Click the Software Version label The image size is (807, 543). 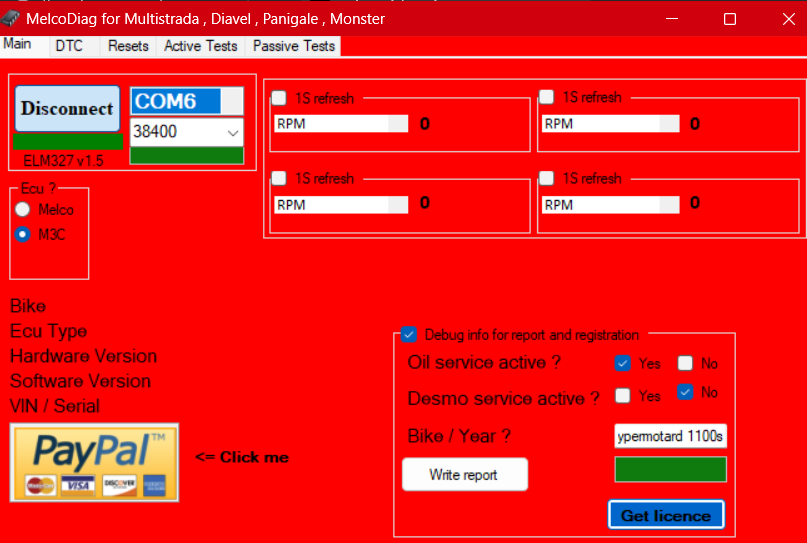(80, 381)
